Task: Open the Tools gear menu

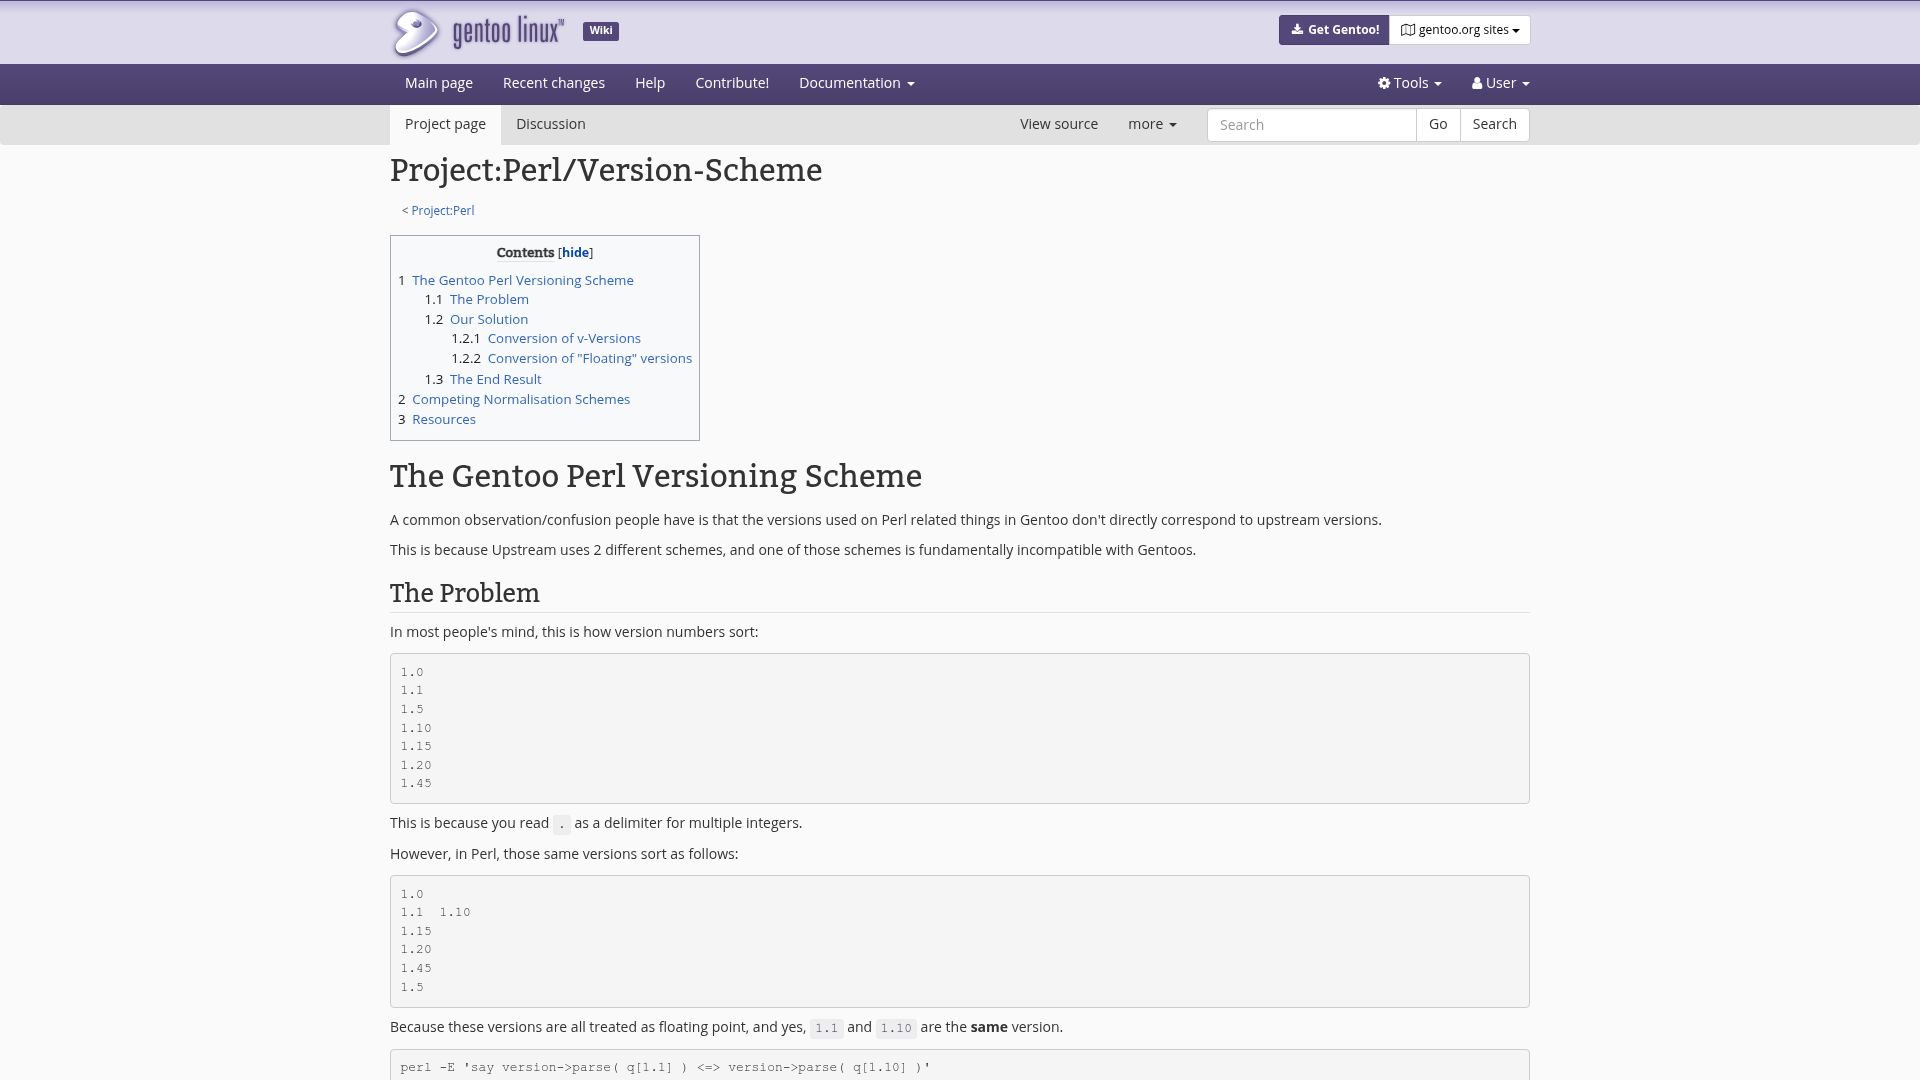Action: click(x=1409, y=83)
